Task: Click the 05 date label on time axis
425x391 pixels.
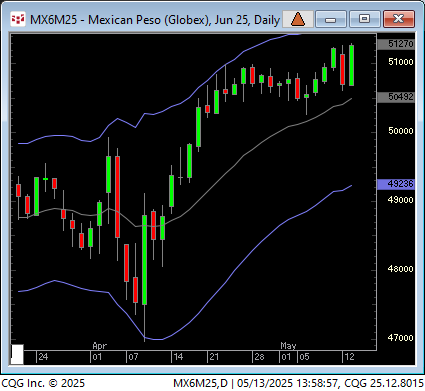Action: (304, 357)
